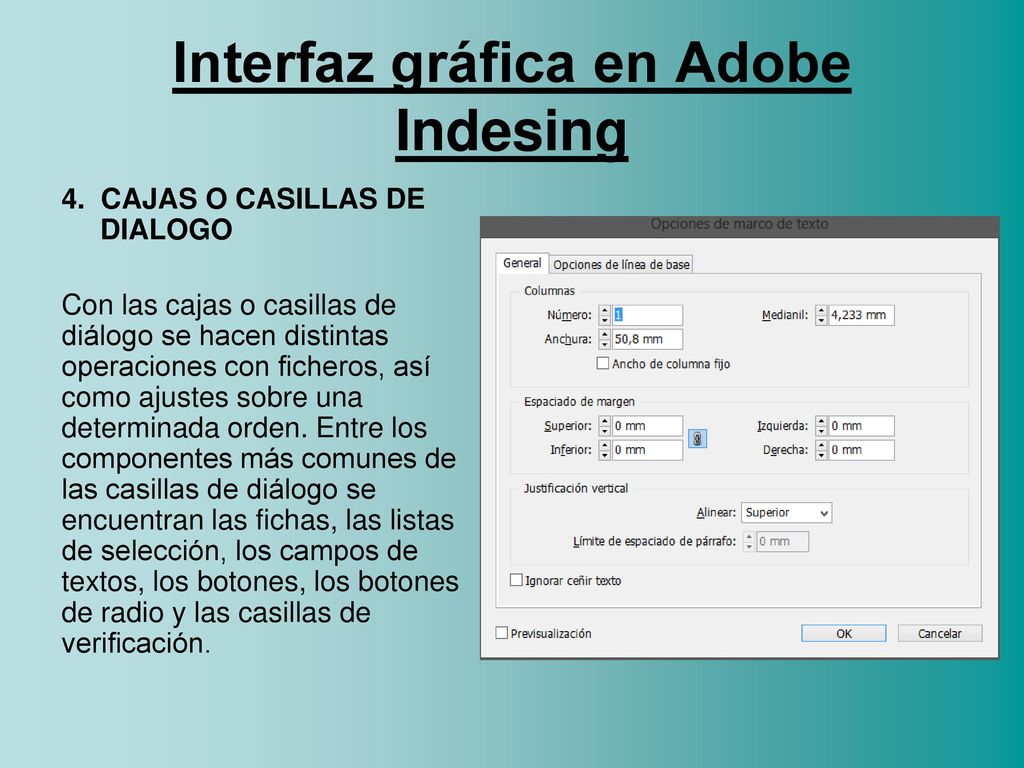Click the Izquierda margin input field
This screenshot has width=1024, height=768.
coord(861,426)
